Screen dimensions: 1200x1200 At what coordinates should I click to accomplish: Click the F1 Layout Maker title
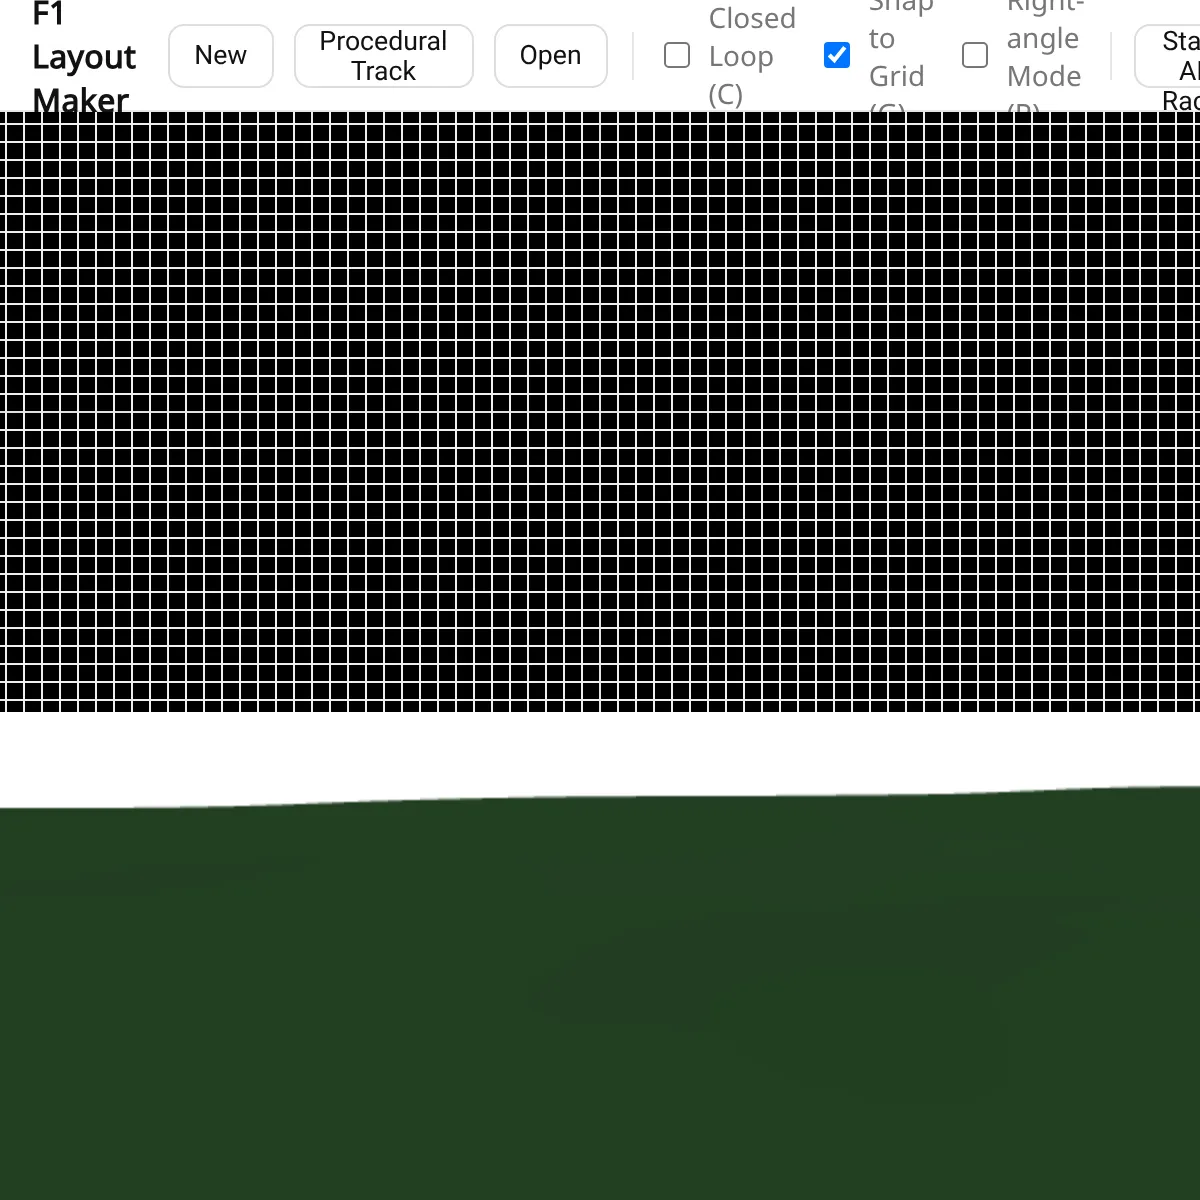pos(84,57)
